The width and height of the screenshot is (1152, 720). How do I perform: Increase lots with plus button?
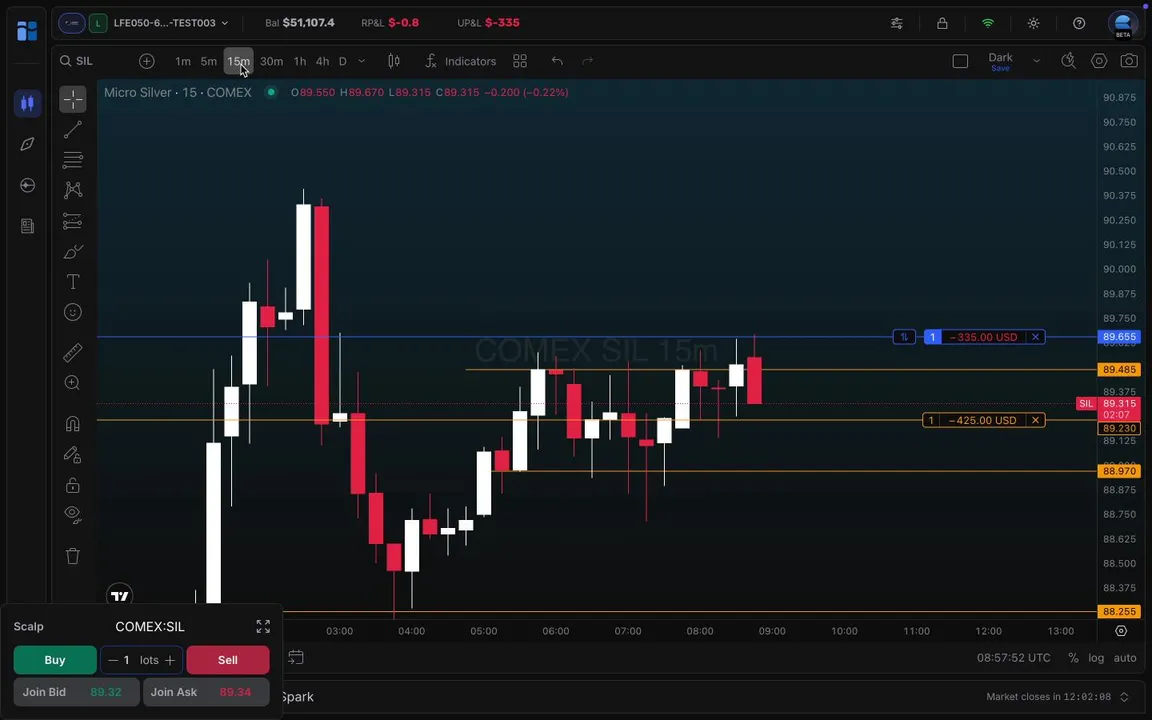tap(170, 660)
